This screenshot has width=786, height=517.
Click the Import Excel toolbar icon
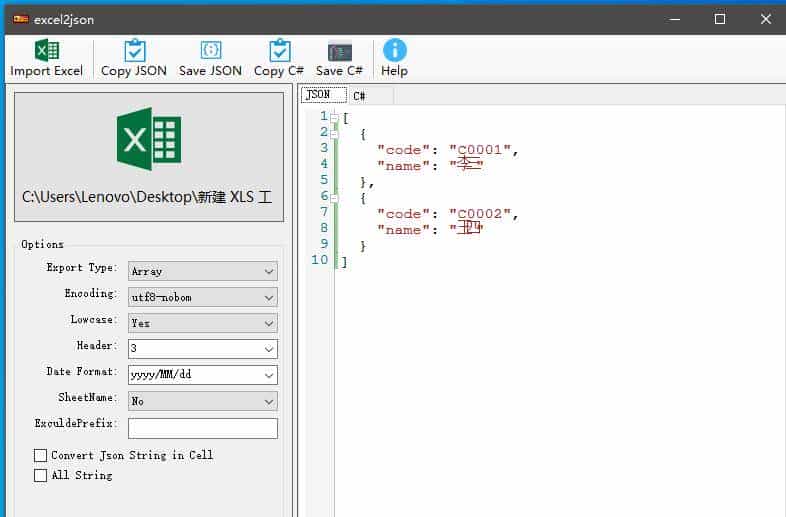tap(47, 50)
